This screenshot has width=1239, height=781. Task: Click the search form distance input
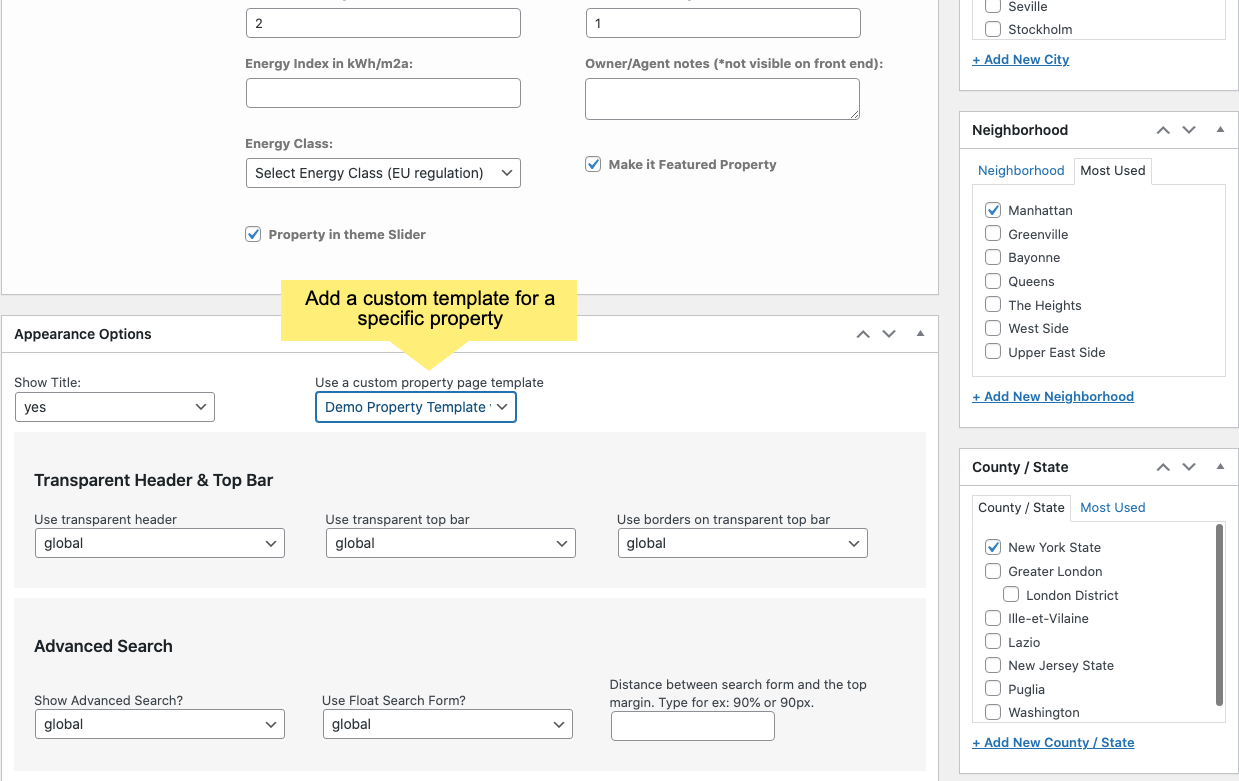[693, 726]
